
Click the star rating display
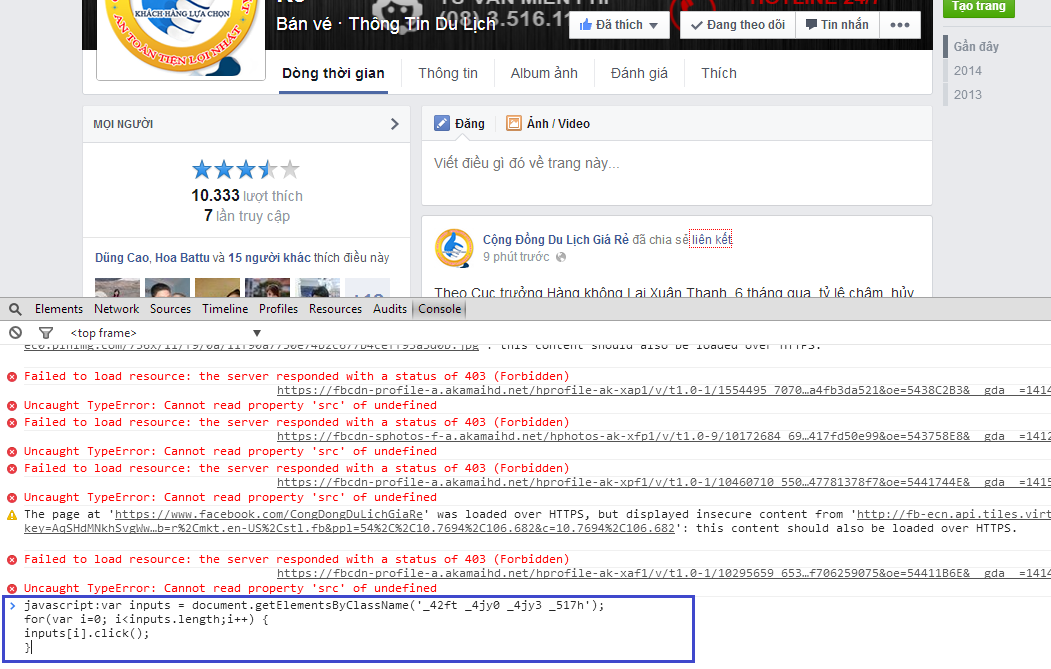point(245,170)
